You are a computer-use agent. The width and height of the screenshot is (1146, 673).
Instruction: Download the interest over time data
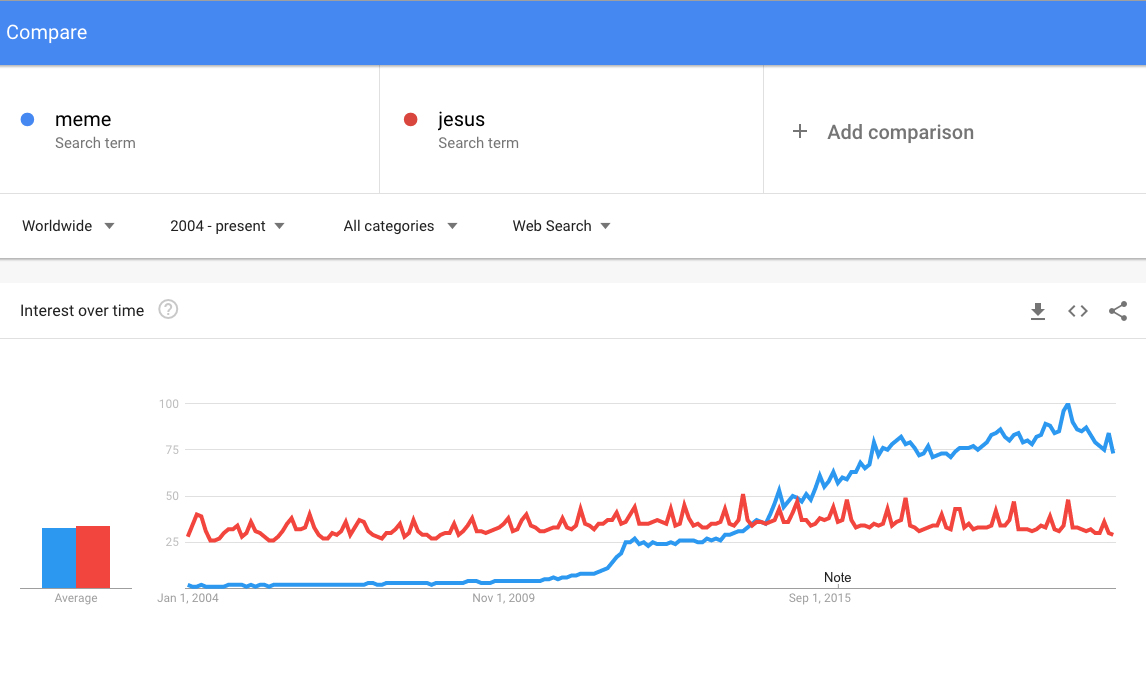pos(1037,311)
